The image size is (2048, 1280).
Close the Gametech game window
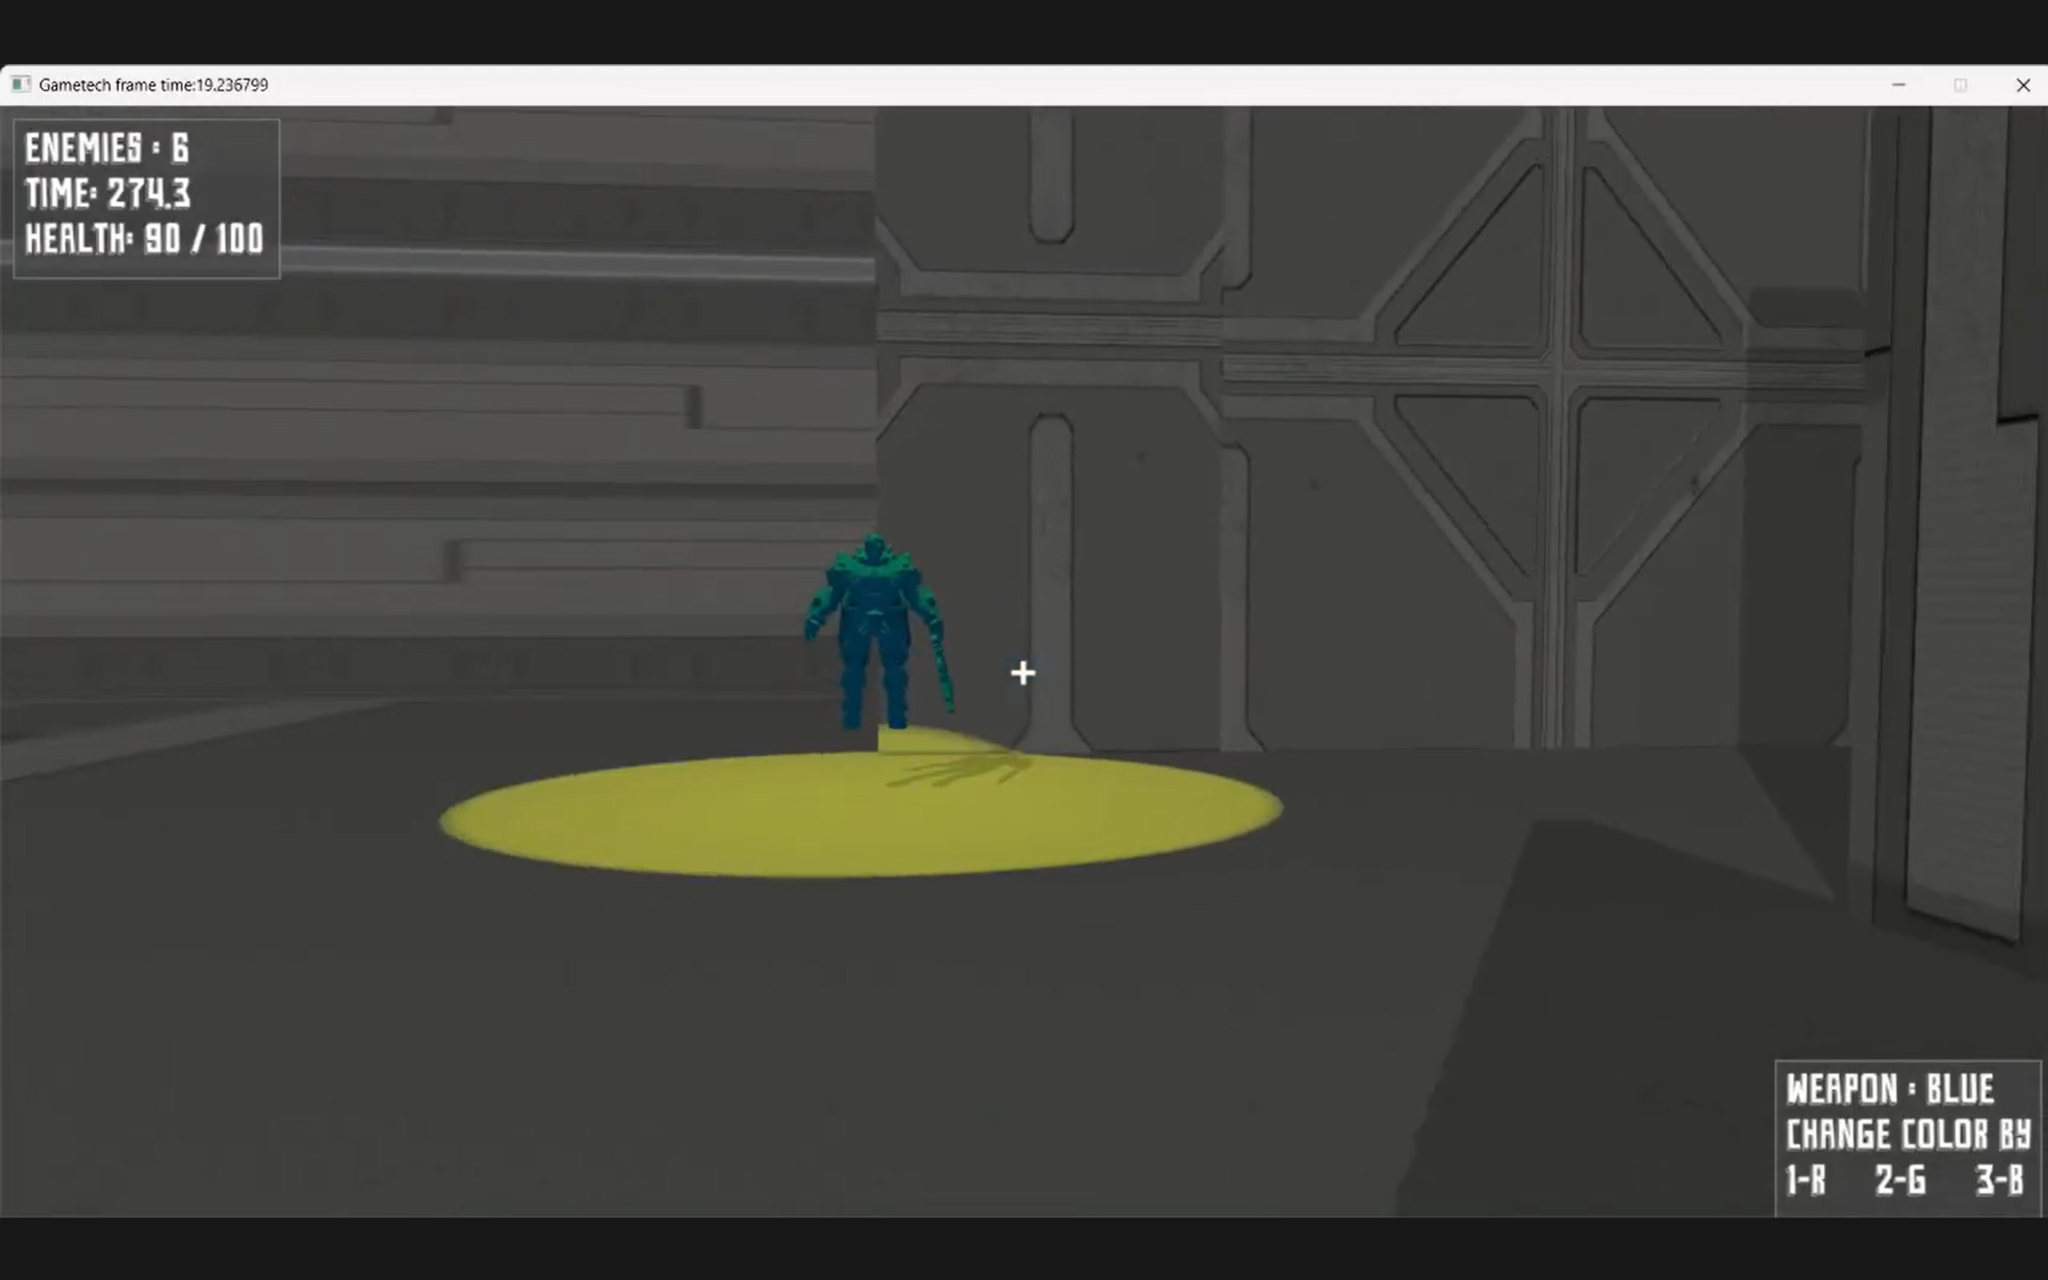click(2022, 85)
